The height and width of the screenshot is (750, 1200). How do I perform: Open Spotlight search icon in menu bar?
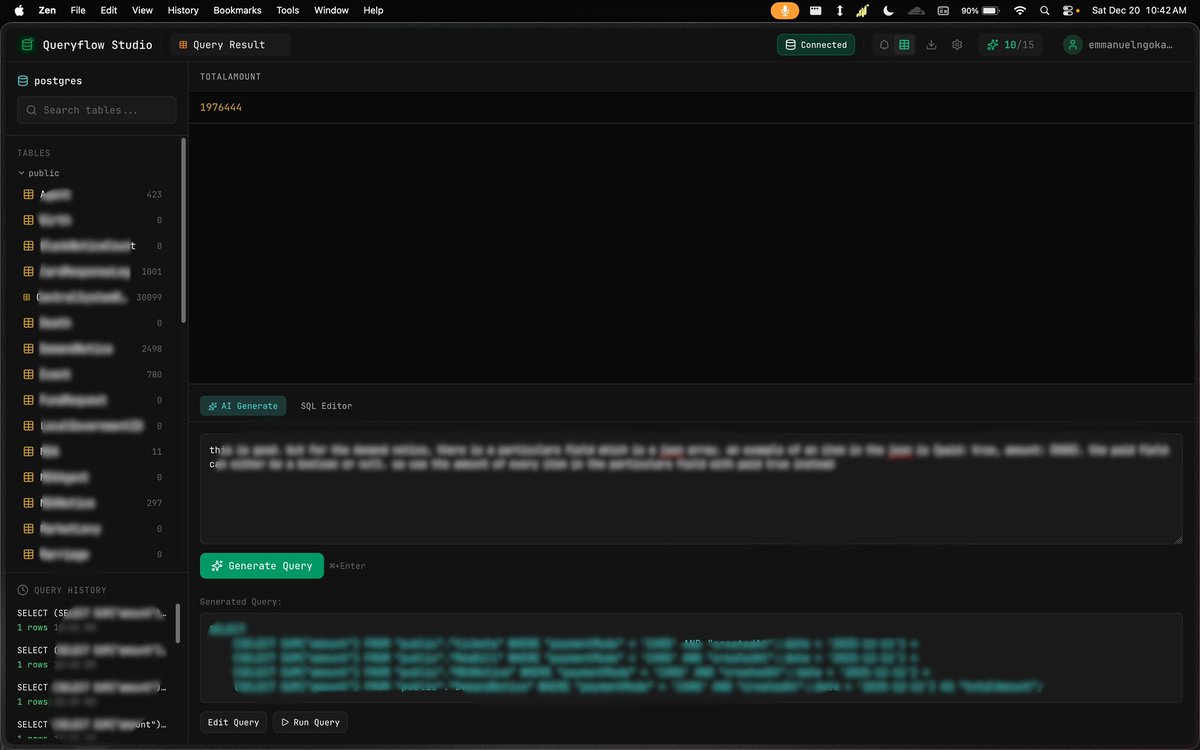tap(1045, 10)
